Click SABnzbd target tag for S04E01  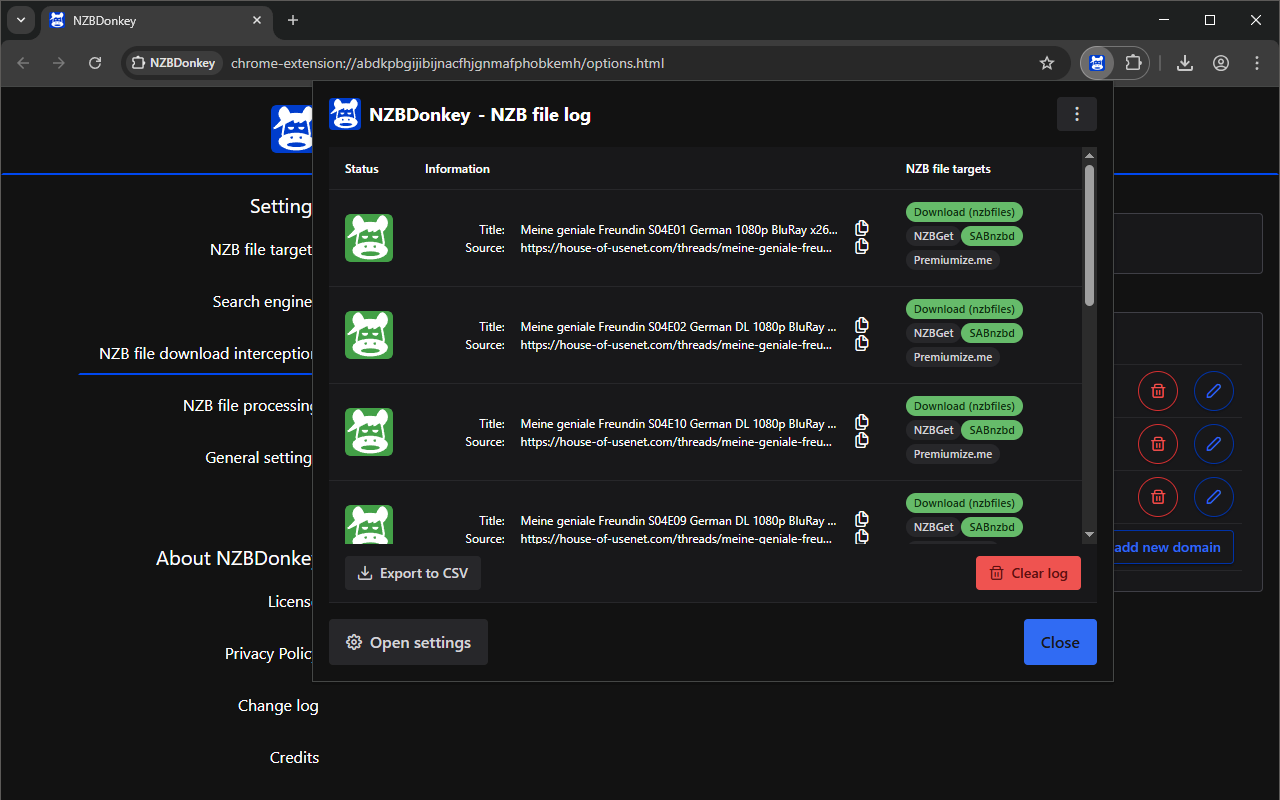pyautogui.click(x=991, y=236)
